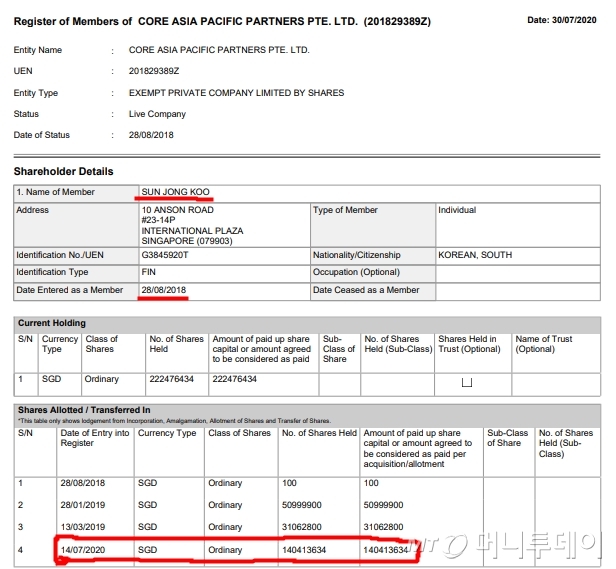Click shares held 31062800 in row 3
616x569 pixels.
point(301,527)
